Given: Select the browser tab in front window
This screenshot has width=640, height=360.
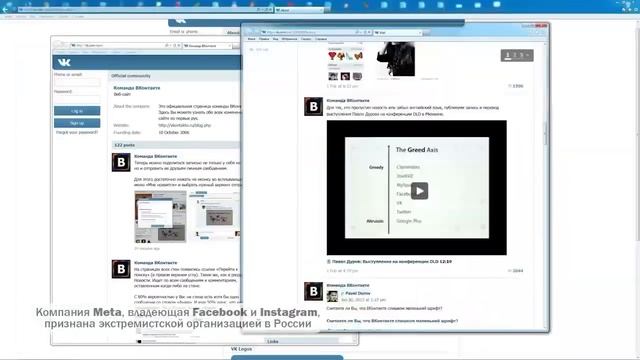Looking at the screenshot, I should point(398,32).
